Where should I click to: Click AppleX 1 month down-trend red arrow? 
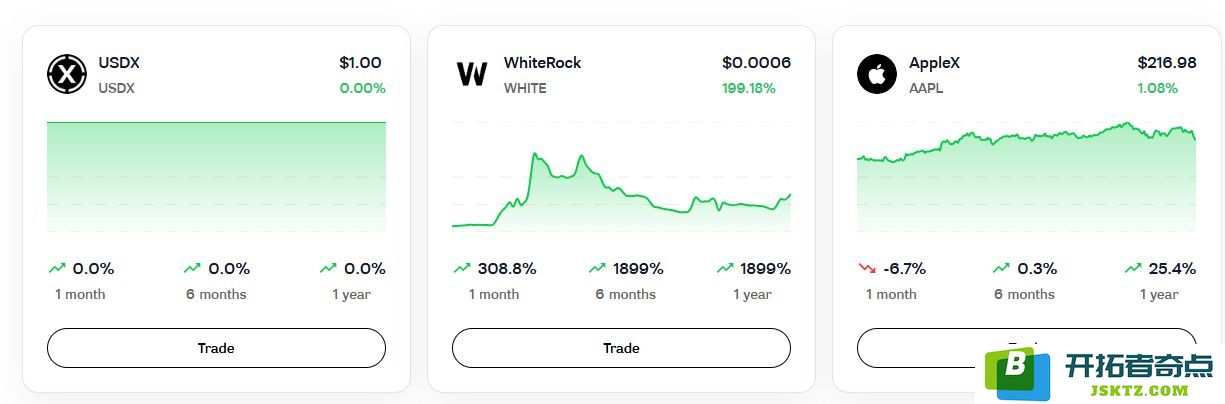coord(866,268)
